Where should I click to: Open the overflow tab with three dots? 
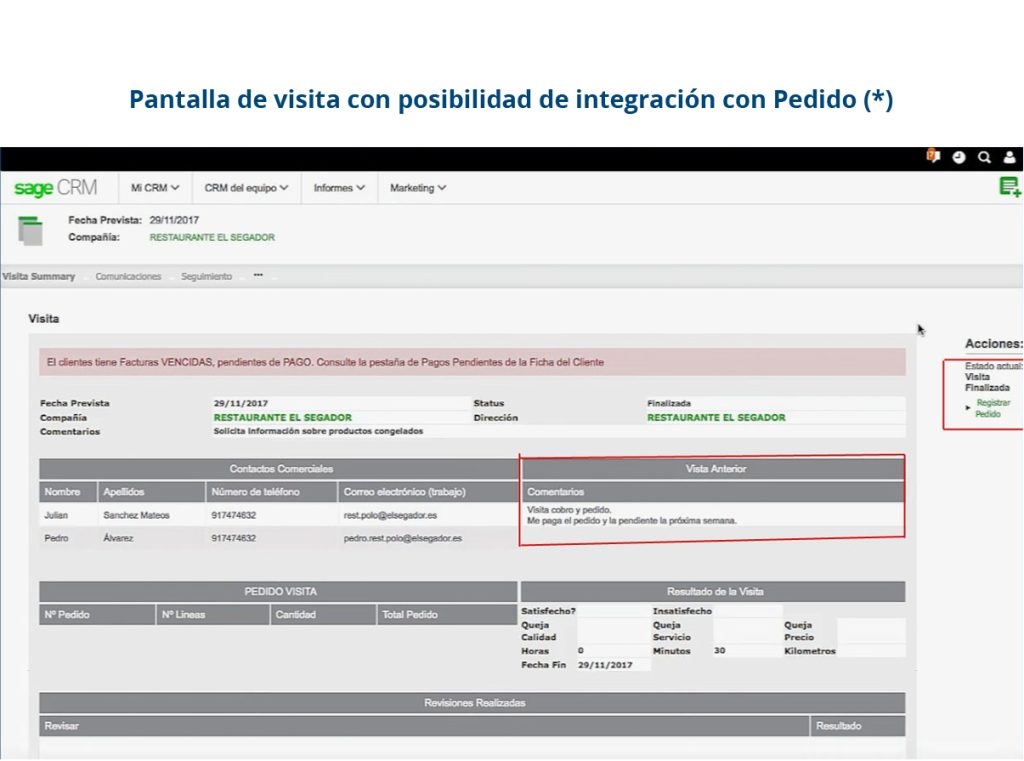click(257, 276)
